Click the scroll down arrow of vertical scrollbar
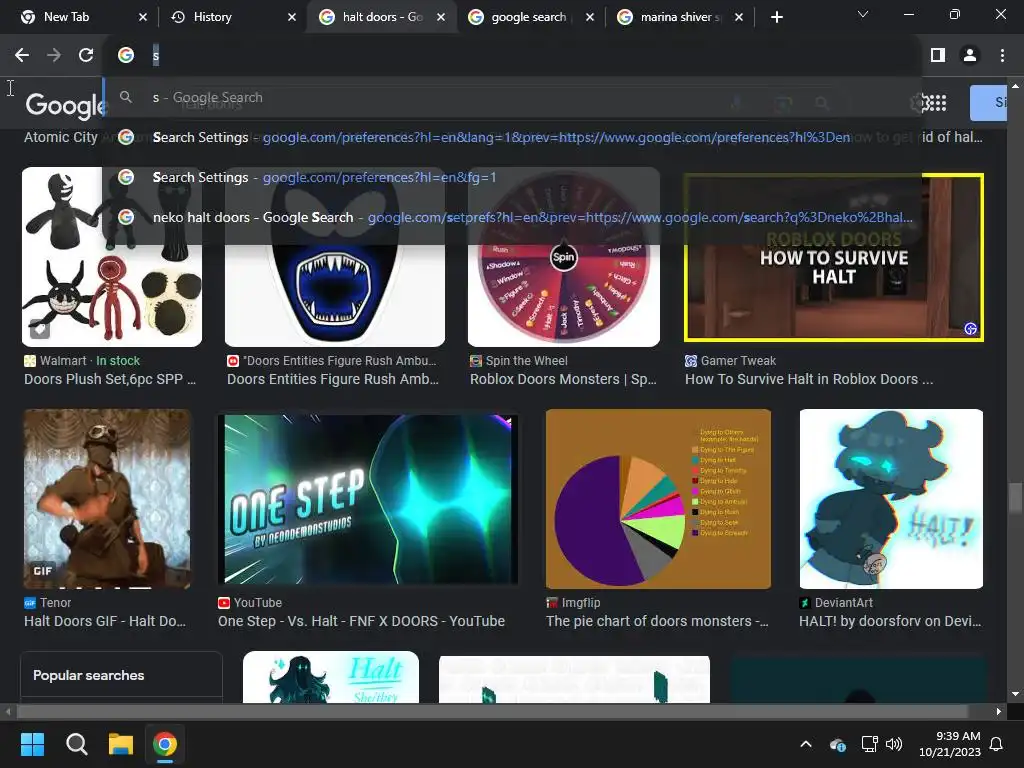This screenshot has width=1024, height=768. click(x=1014, y=694)
